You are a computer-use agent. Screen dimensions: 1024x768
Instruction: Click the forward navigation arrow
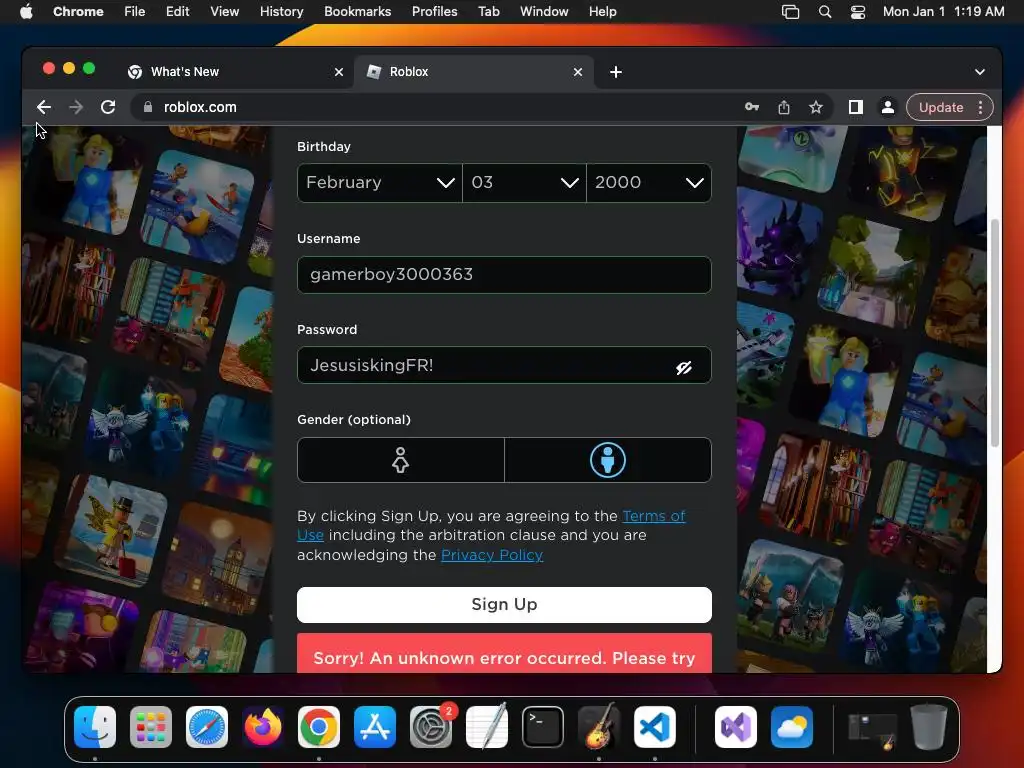point(76,107)
